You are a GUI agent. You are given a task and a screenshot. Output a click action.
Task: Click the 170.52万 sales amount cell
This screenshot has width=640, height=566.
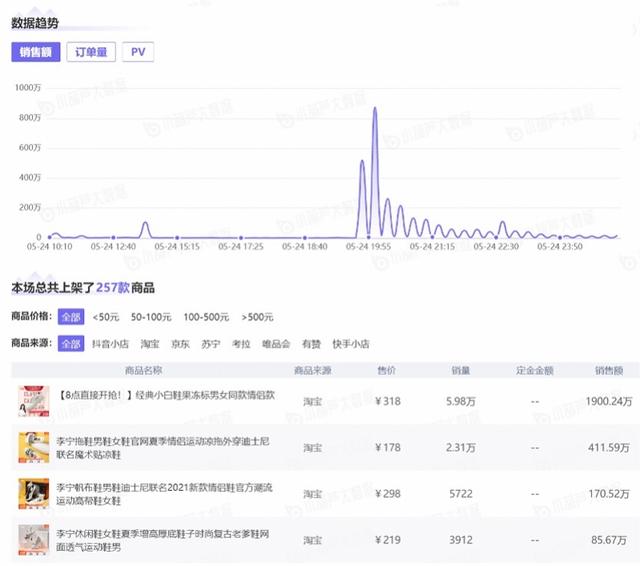pos(609,494)
